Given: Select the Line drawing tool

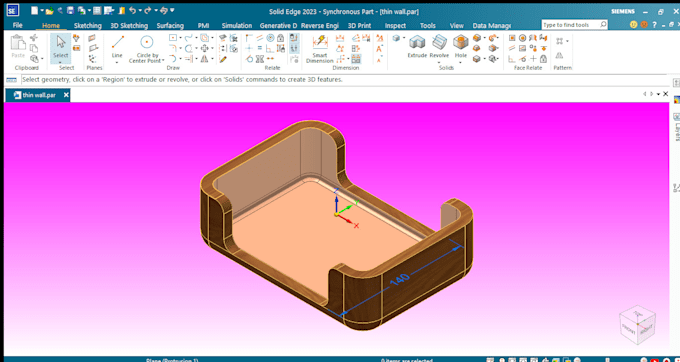Looking at the screenshot, I should (x=117, y=46).
